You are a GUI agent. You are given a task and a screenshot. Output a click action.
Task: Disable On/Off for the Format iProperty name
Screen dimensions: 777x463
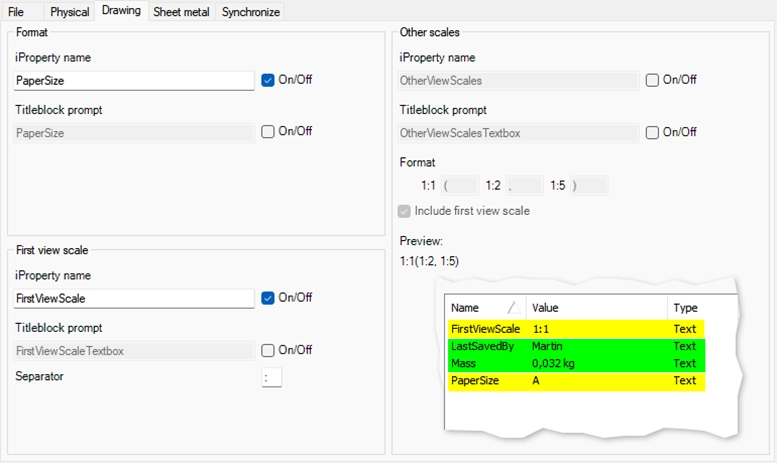click(x=268, y=80)
